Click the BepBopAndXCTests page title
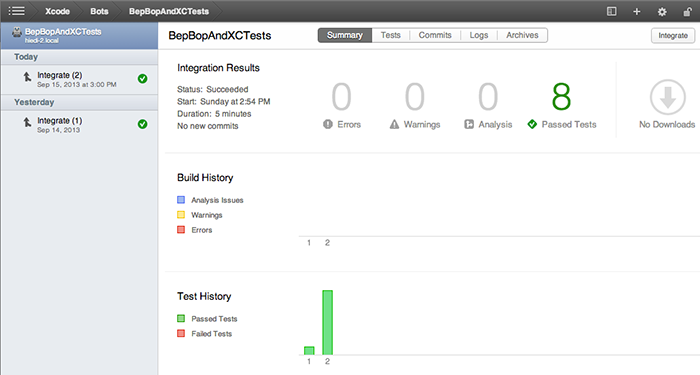Viewport: 700px width, 375px height. pos(220,36)
